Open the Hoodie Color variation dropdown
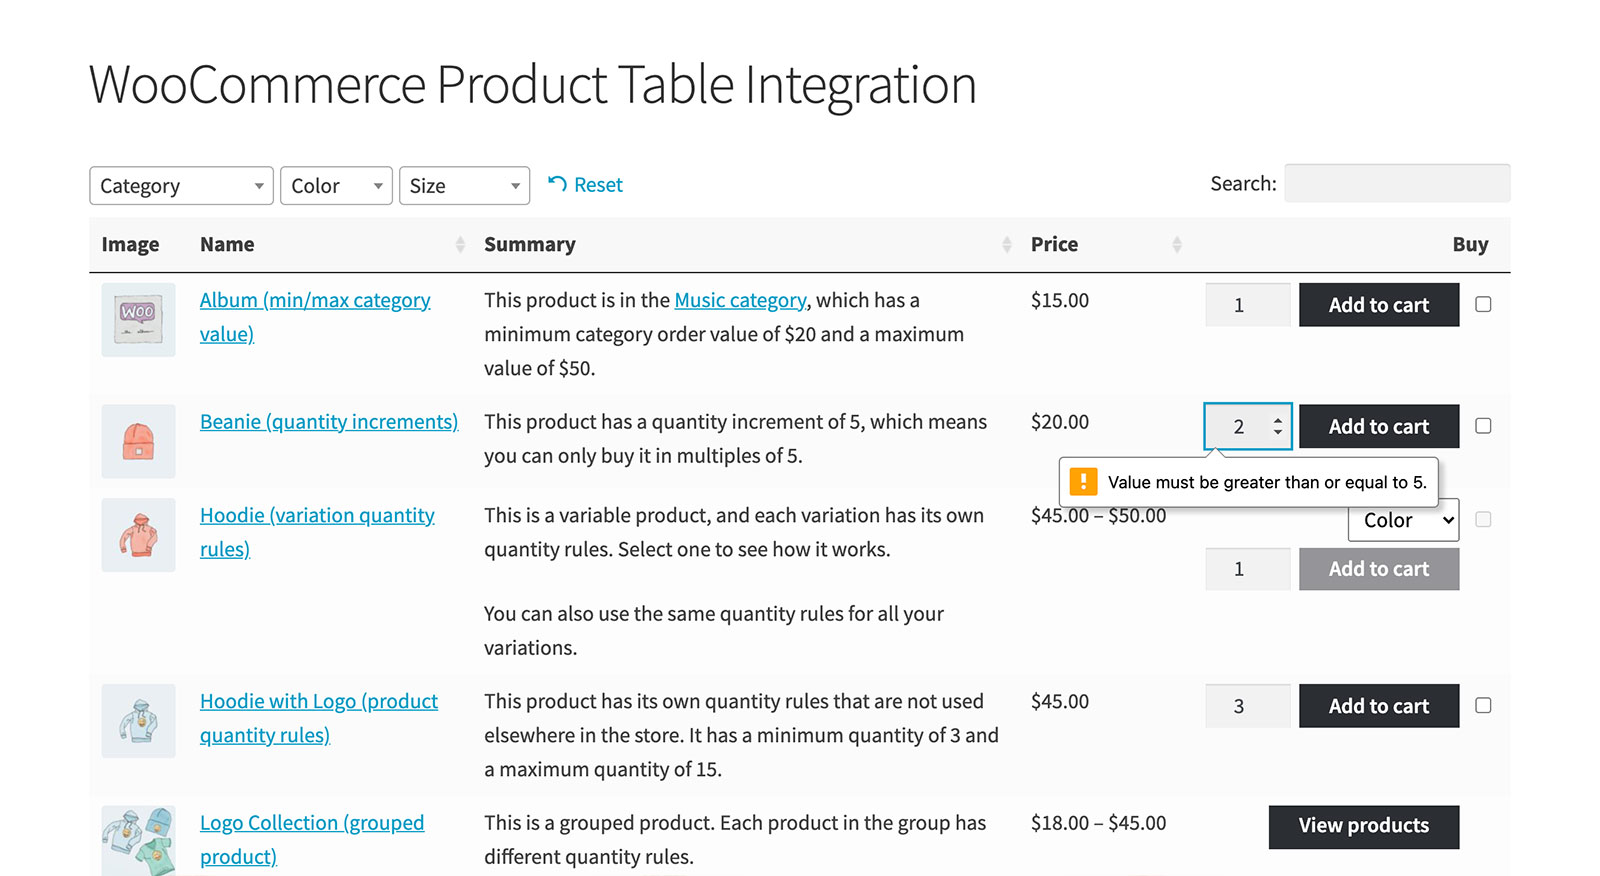The image size is (1600, 876). tap(1403, 521)
